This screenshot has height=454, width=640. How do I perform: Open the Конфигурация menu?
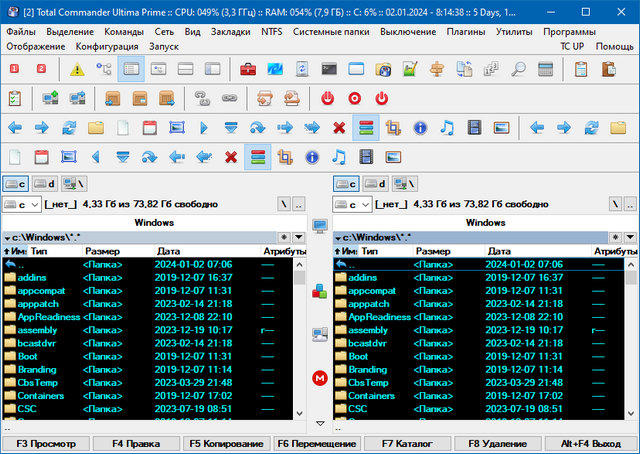(x=106, y=46)
